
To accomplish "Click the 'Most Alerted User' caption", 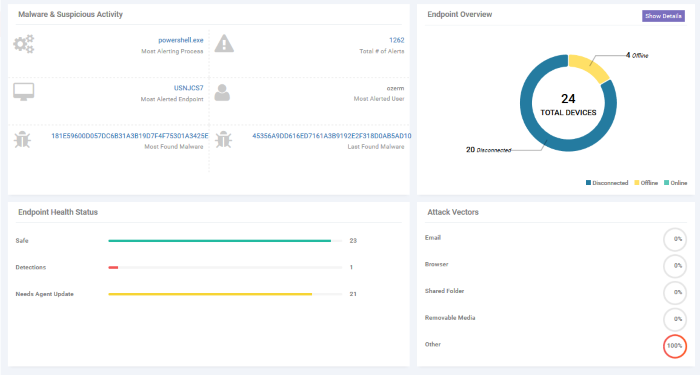I will [379, 99].
